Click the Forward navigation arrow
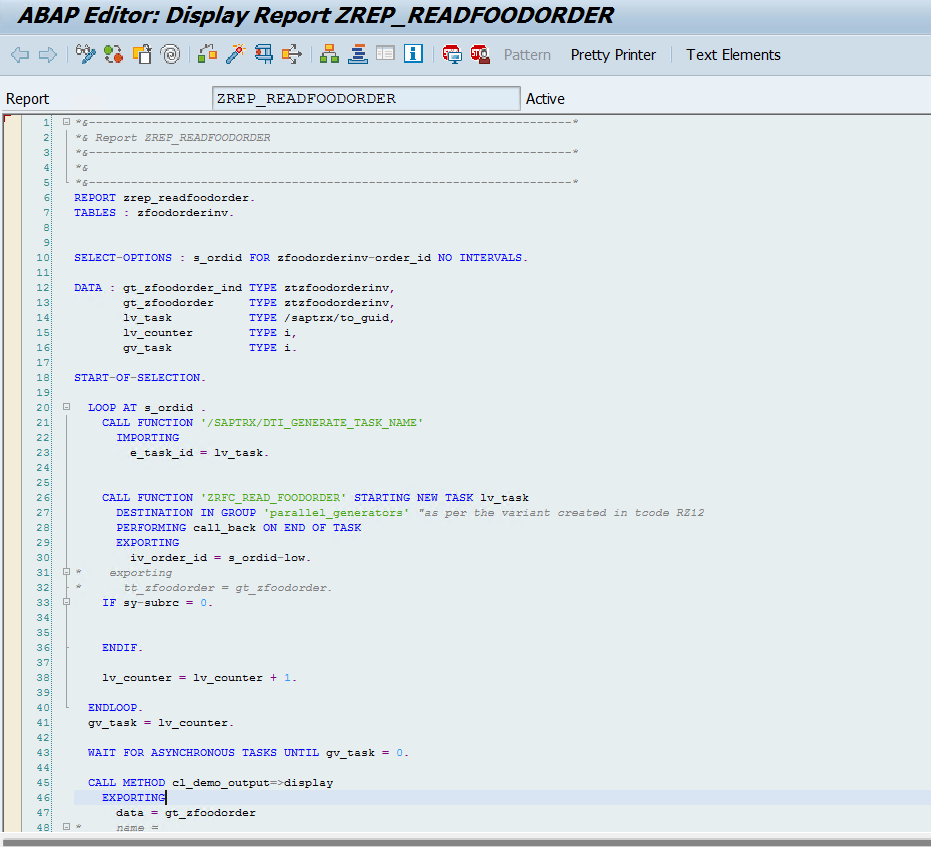 pos(47,55)
